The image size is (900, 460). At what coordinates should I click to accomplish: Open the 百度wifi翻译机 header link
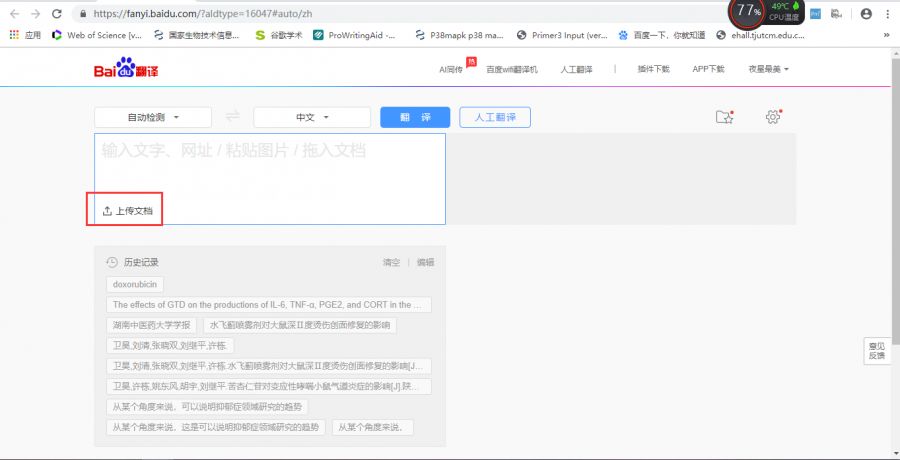pyautogui.click(x=512, y=69)
